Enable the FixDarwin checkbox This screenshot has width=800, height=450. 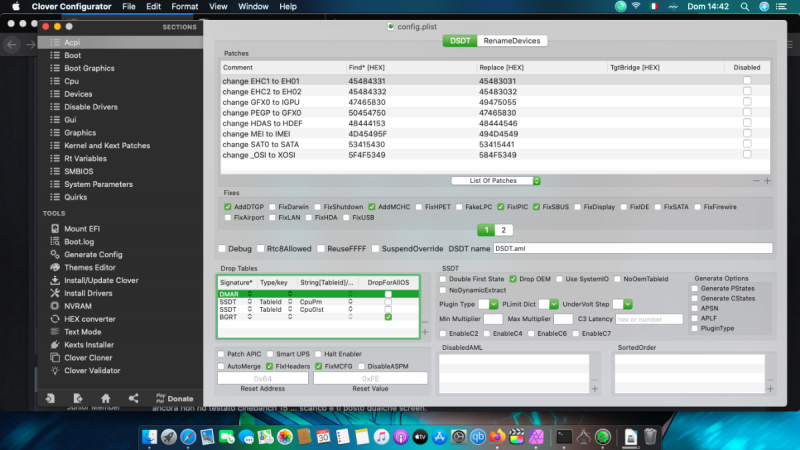click(x=271, y=207)
